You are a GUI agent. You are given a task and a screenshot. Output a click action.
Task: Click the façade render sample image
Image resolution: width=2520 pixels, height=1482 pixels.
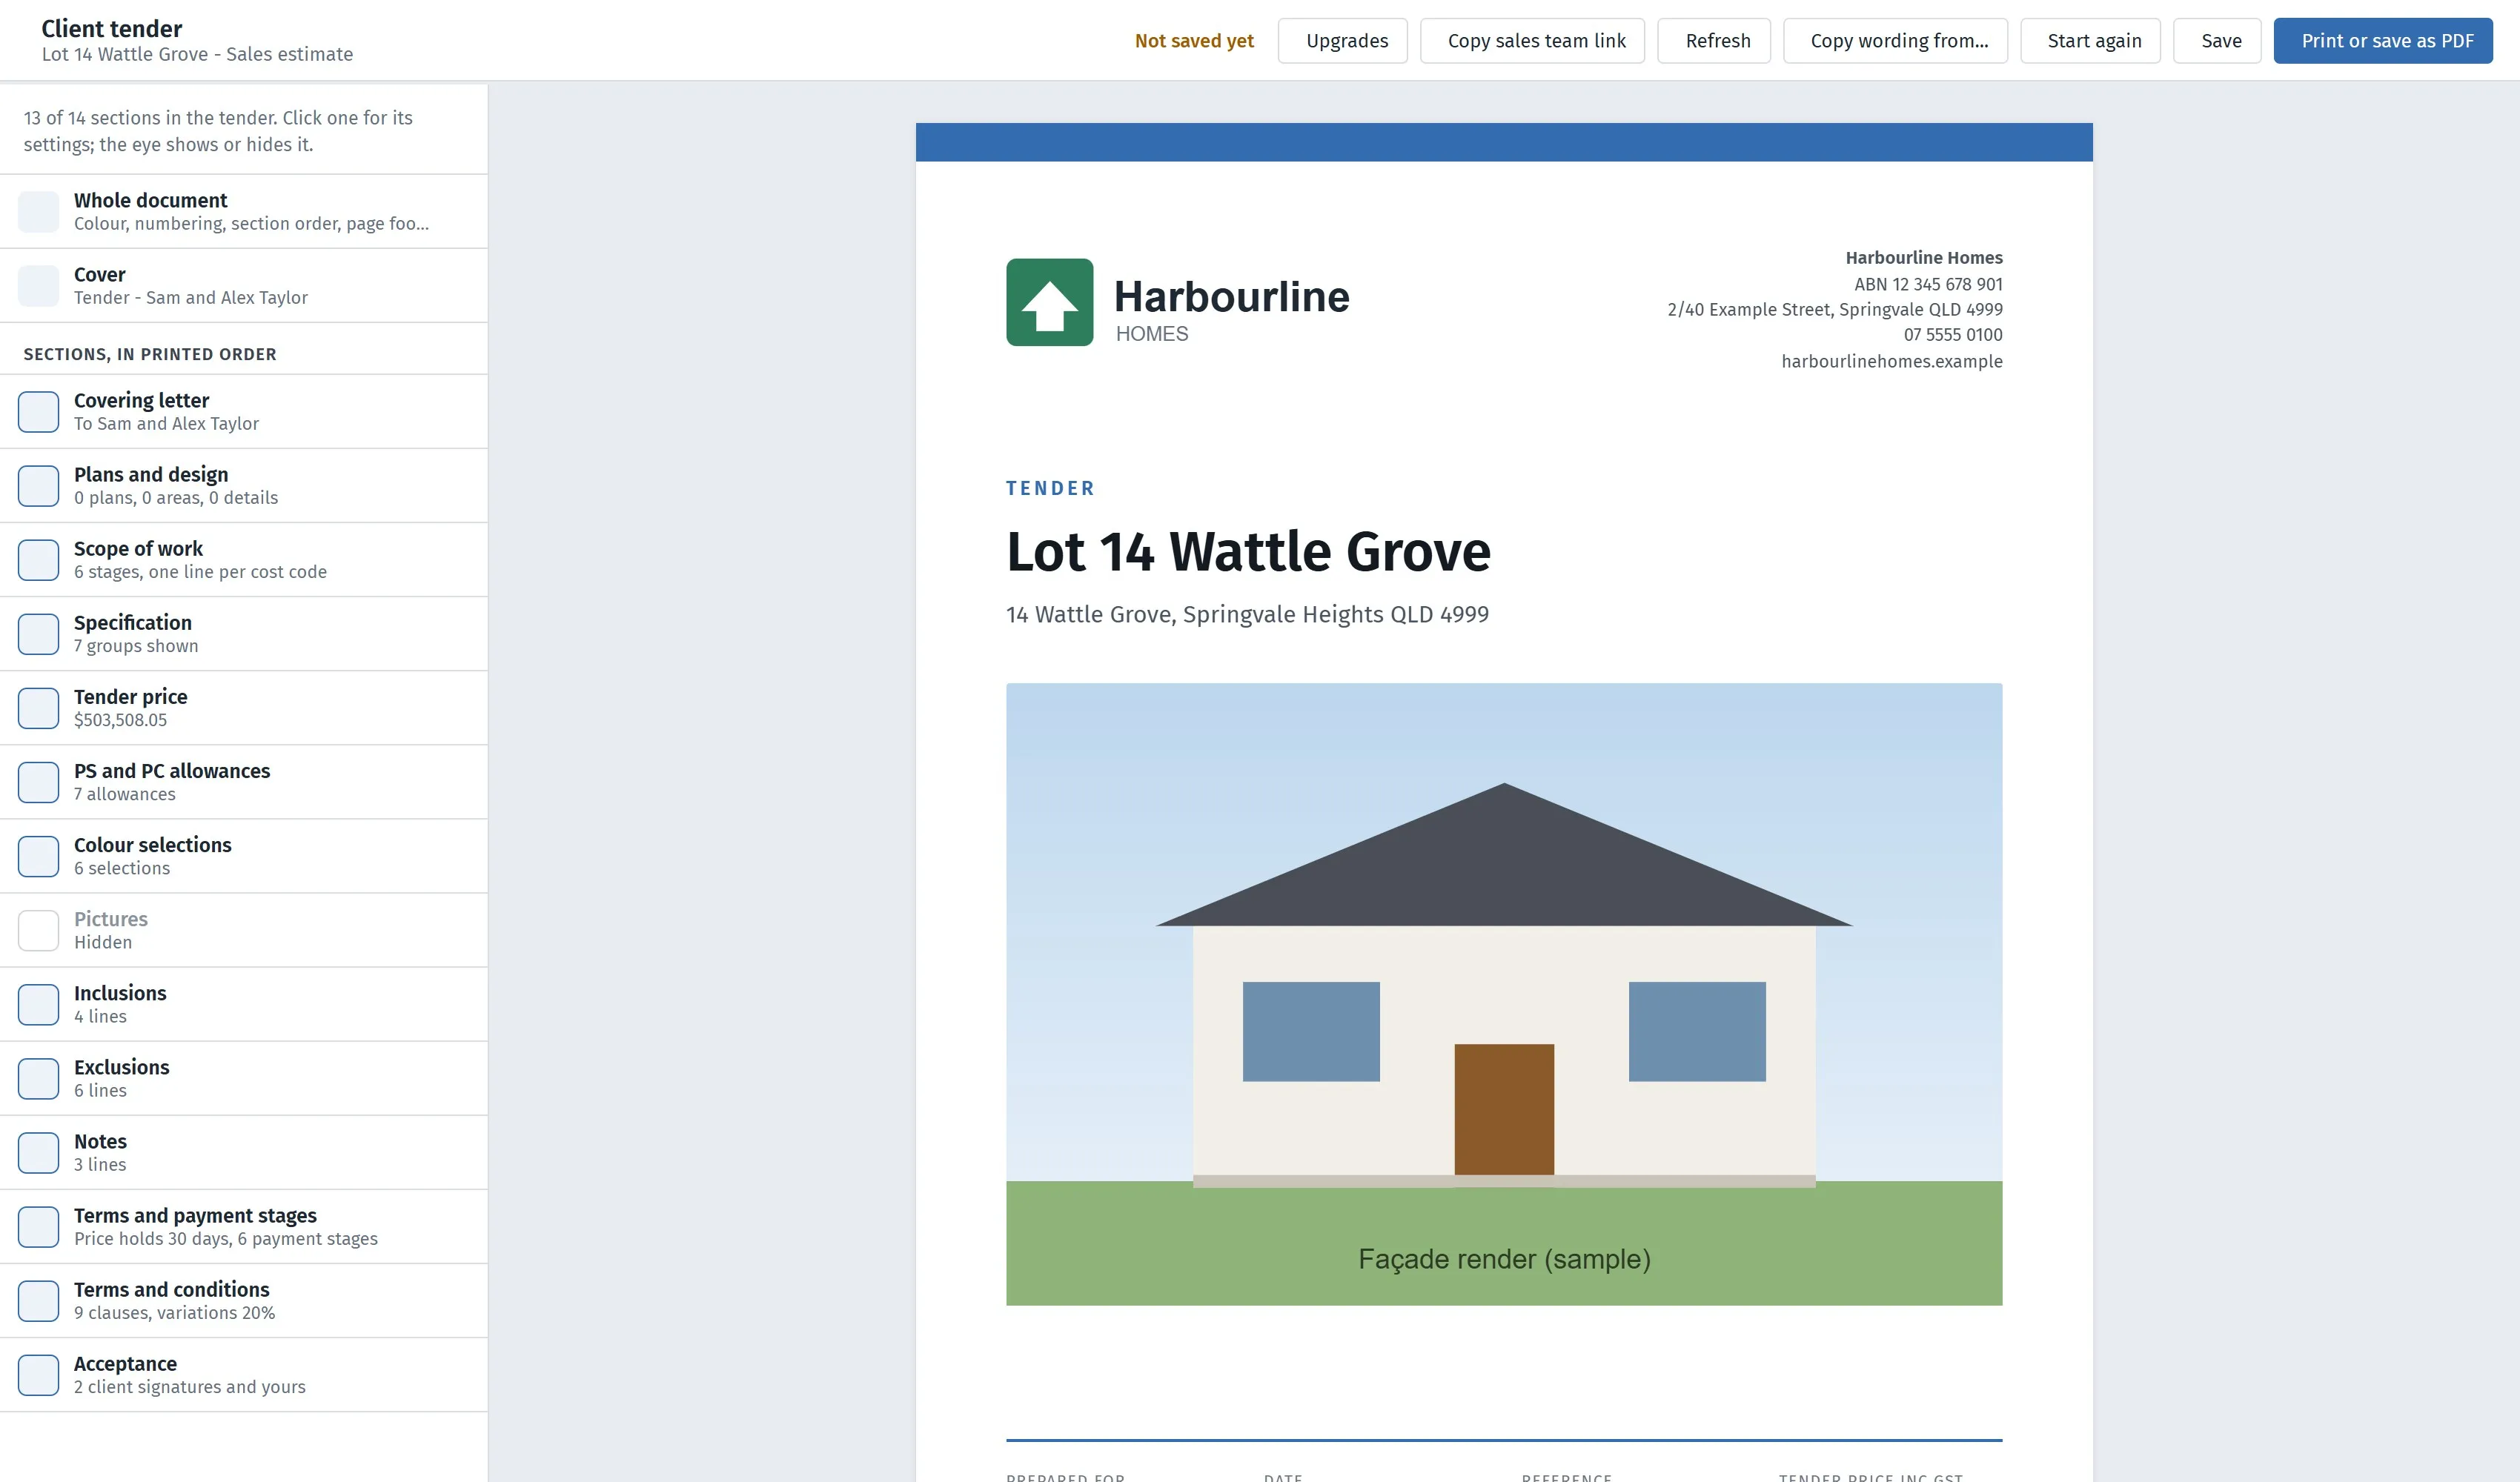pos(1504,993)
